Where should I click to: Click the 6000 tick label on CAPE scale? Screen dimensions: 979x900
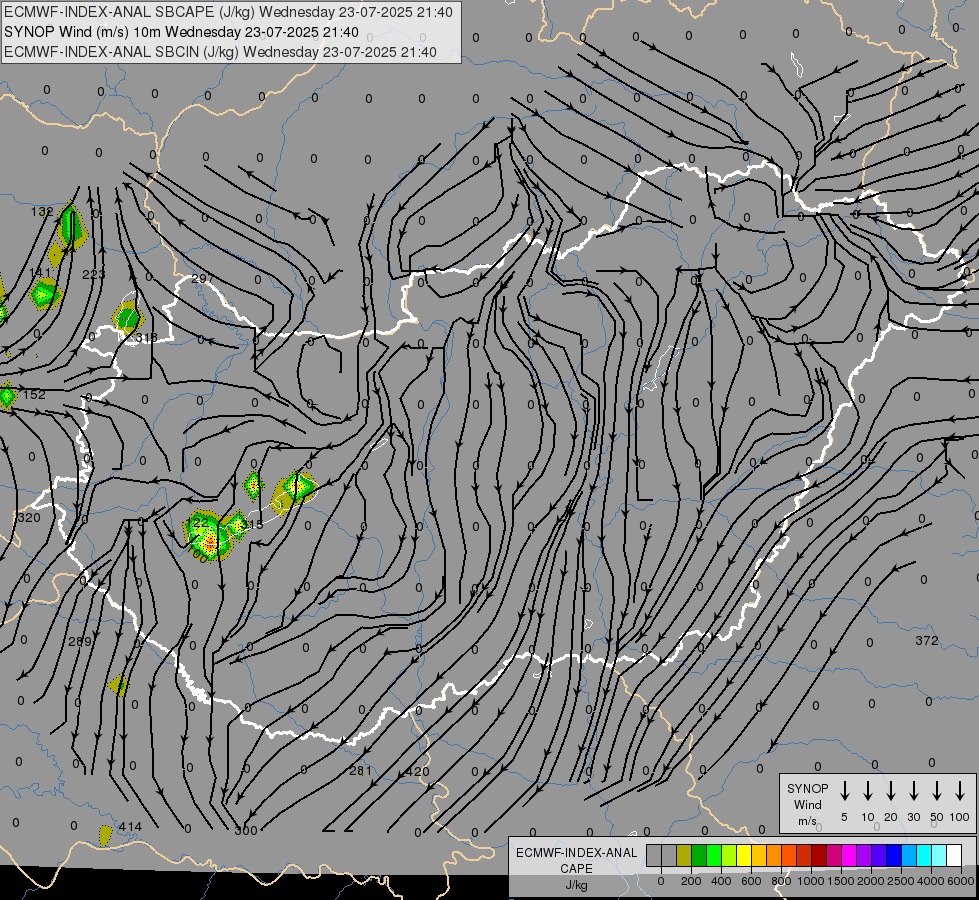click(961, 881)
